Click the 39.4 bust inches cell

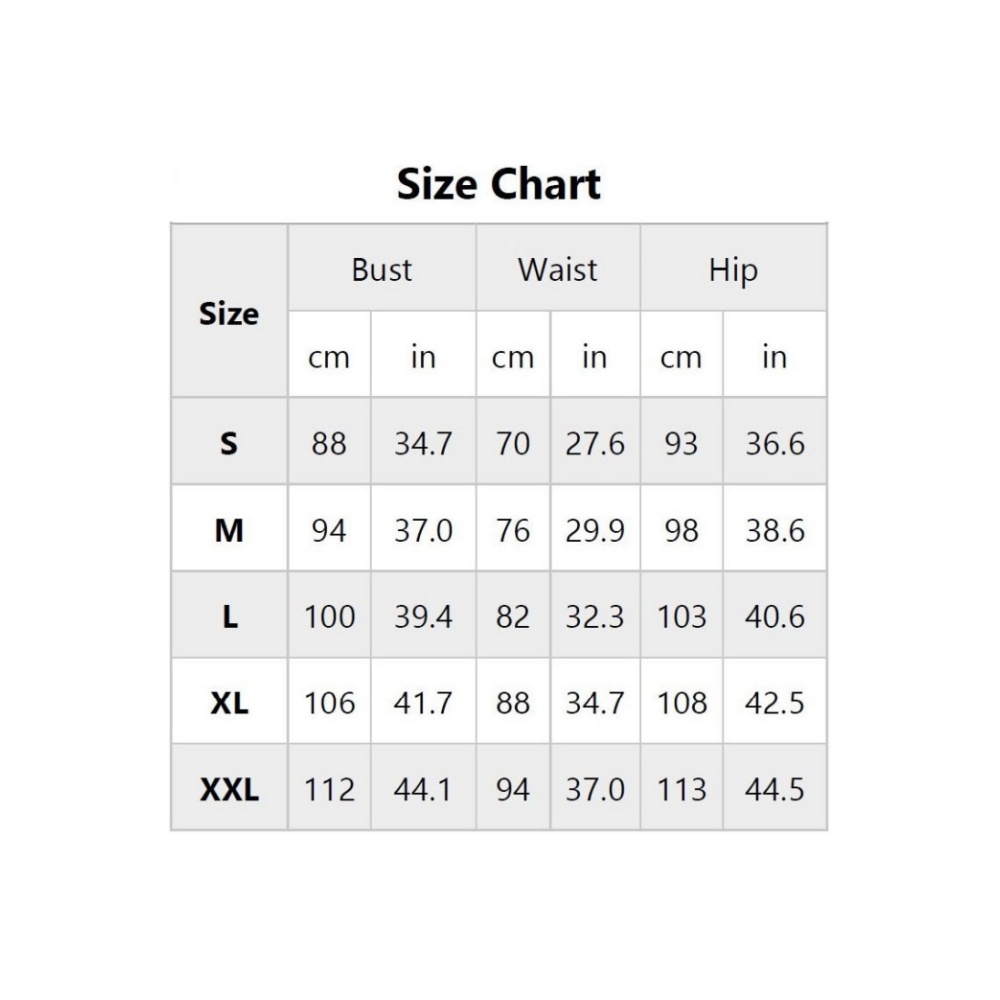tap(423, 617)
